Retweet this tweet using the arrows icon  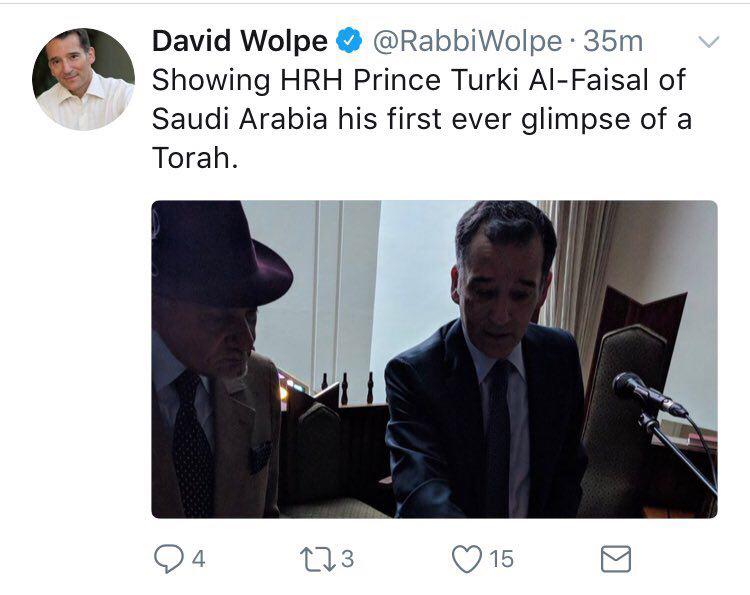click(x=319, y=558)
